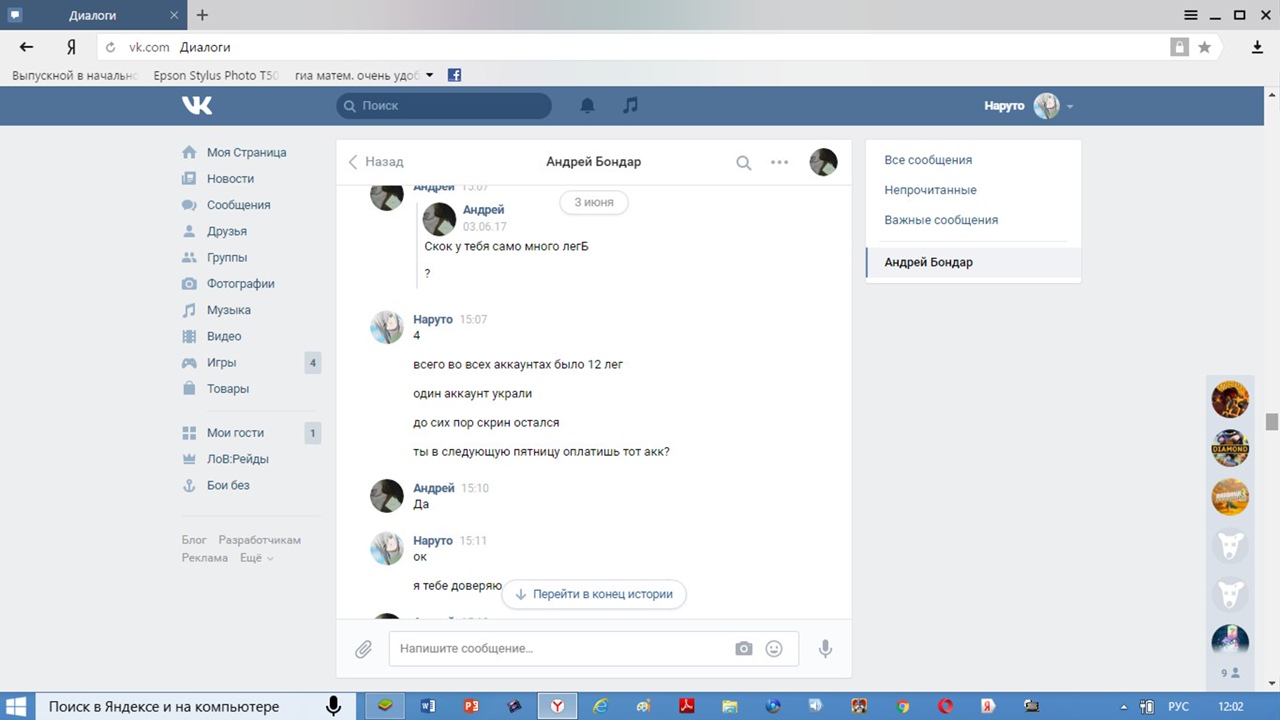Click the browser vertical scrollbar thumb
Viewport: 1280px width, 720px height.
[x=1272, y=422]
